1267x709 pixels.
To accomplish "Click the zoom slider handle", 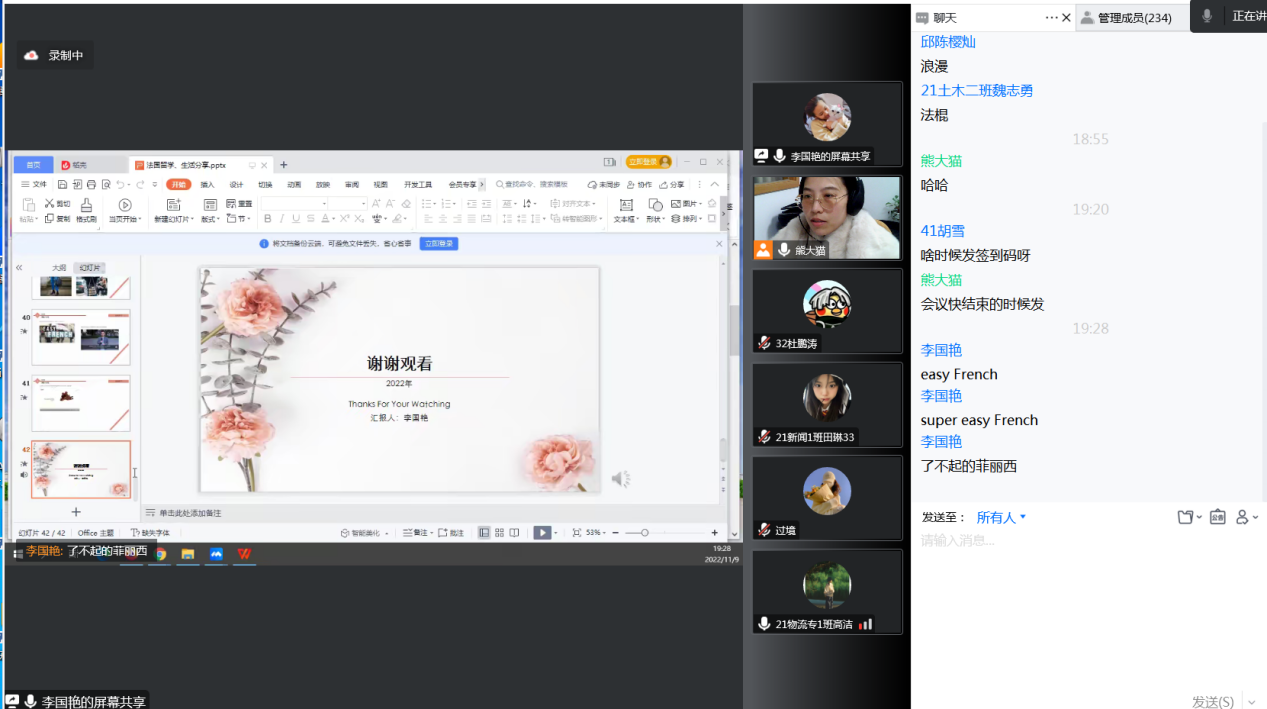I will (x=645, y=533).
